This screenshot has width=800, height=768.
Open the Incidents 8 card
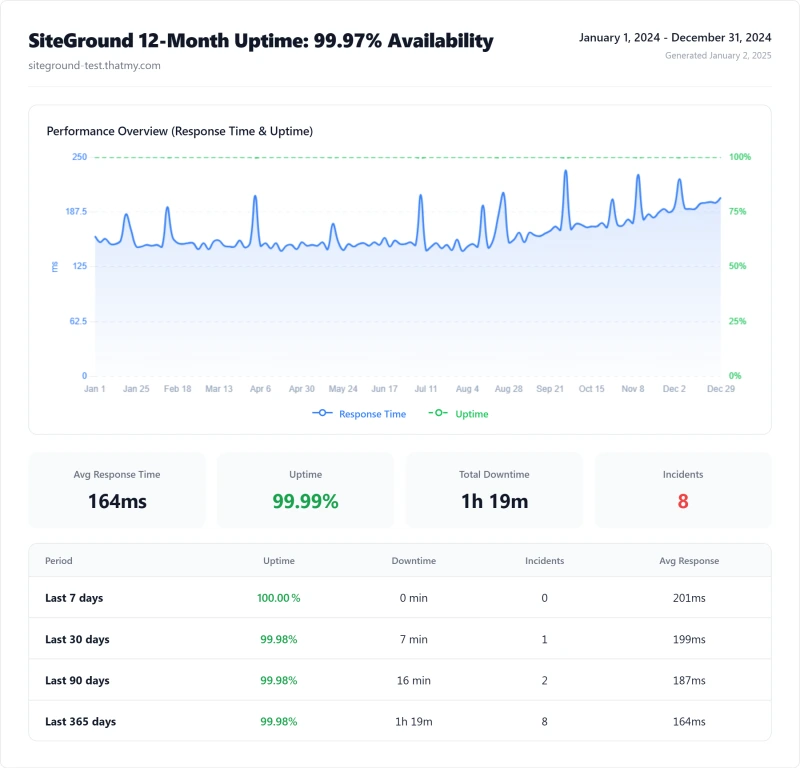683,490
